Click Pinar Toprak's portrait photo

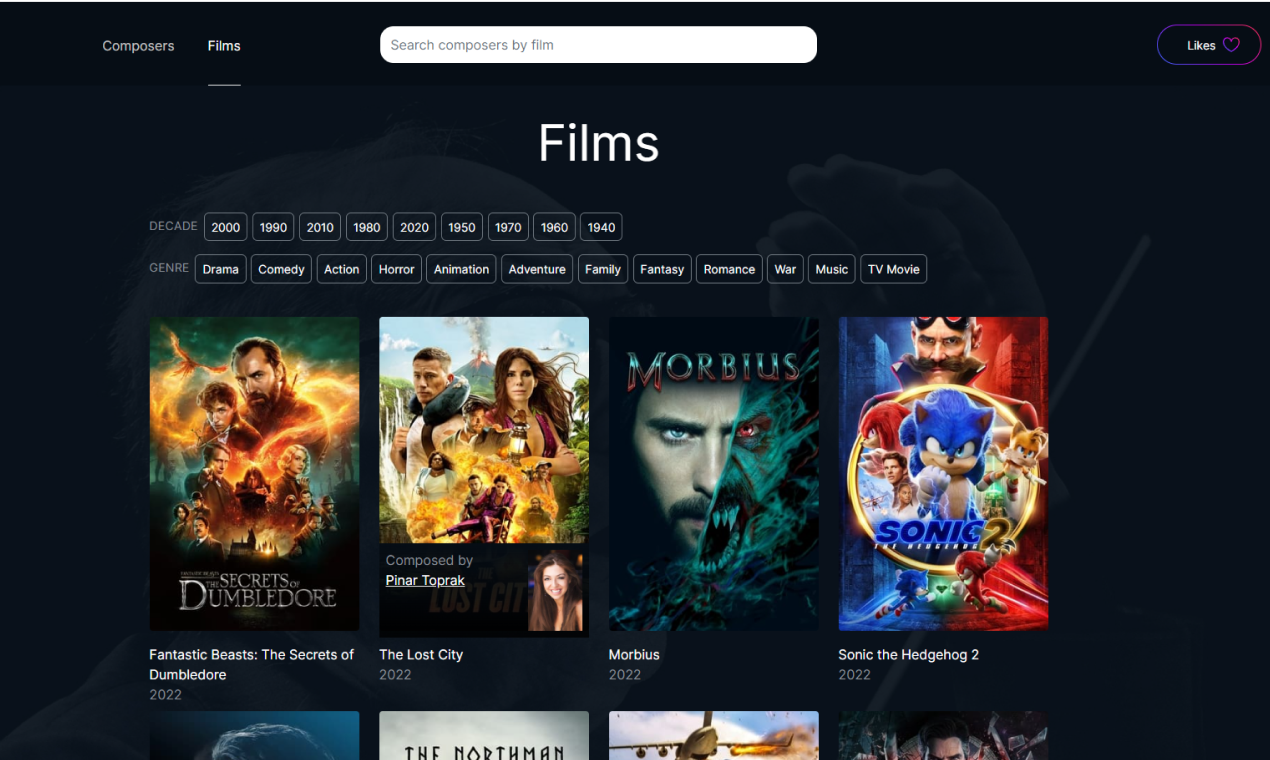coord(555,592)
